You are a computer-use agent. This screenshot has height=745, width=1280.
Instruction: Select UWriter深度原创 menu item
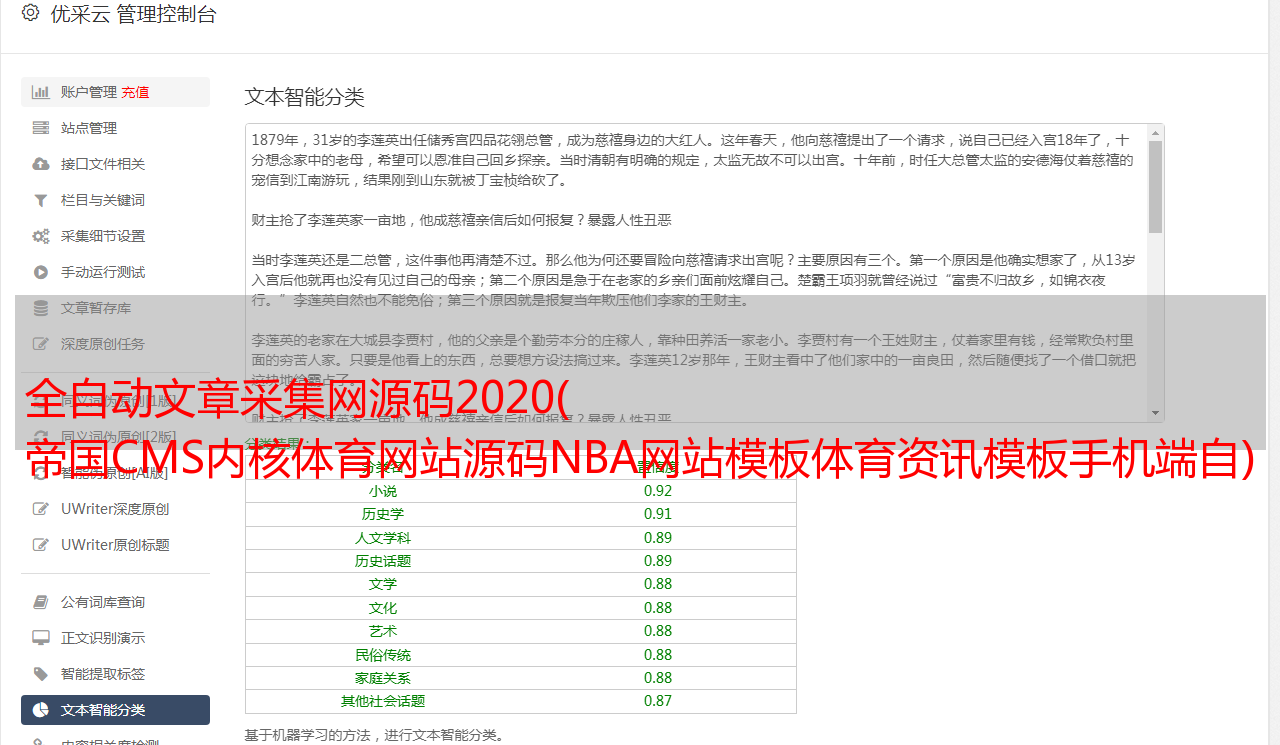115,509
